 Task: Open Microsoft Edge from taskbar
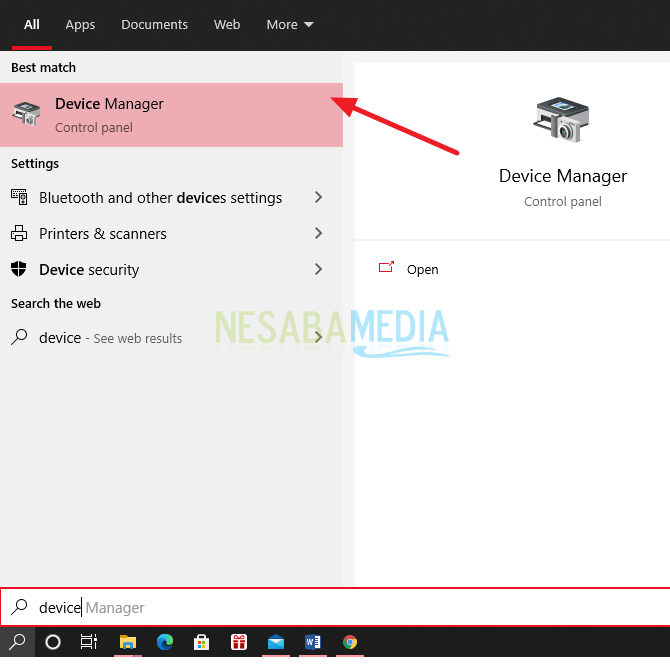coord(165,642)
